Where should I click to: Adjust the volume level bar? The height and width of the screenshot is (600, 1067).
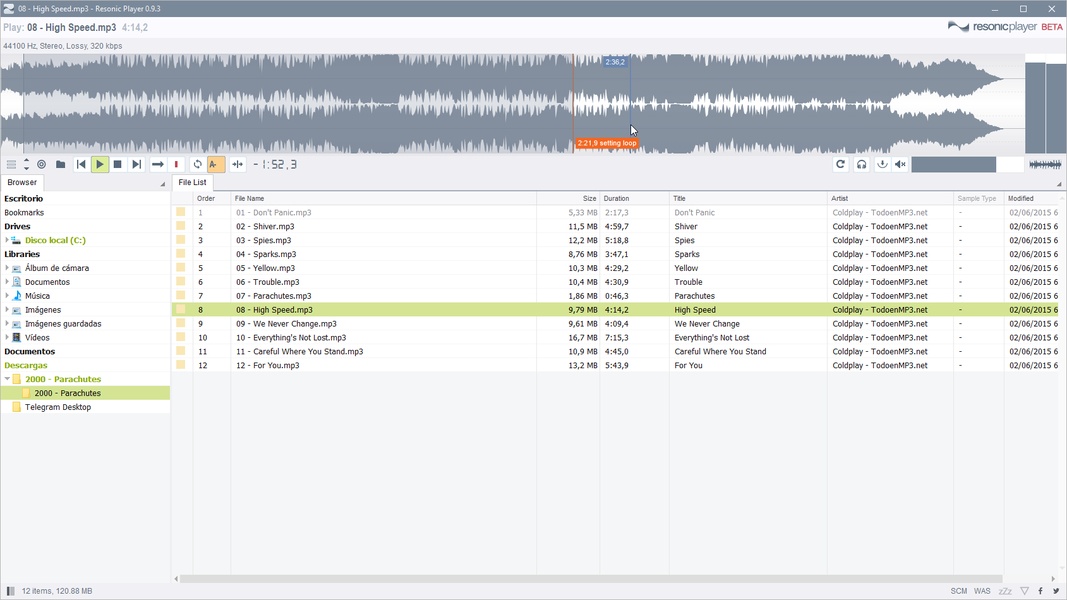[967, 164]
